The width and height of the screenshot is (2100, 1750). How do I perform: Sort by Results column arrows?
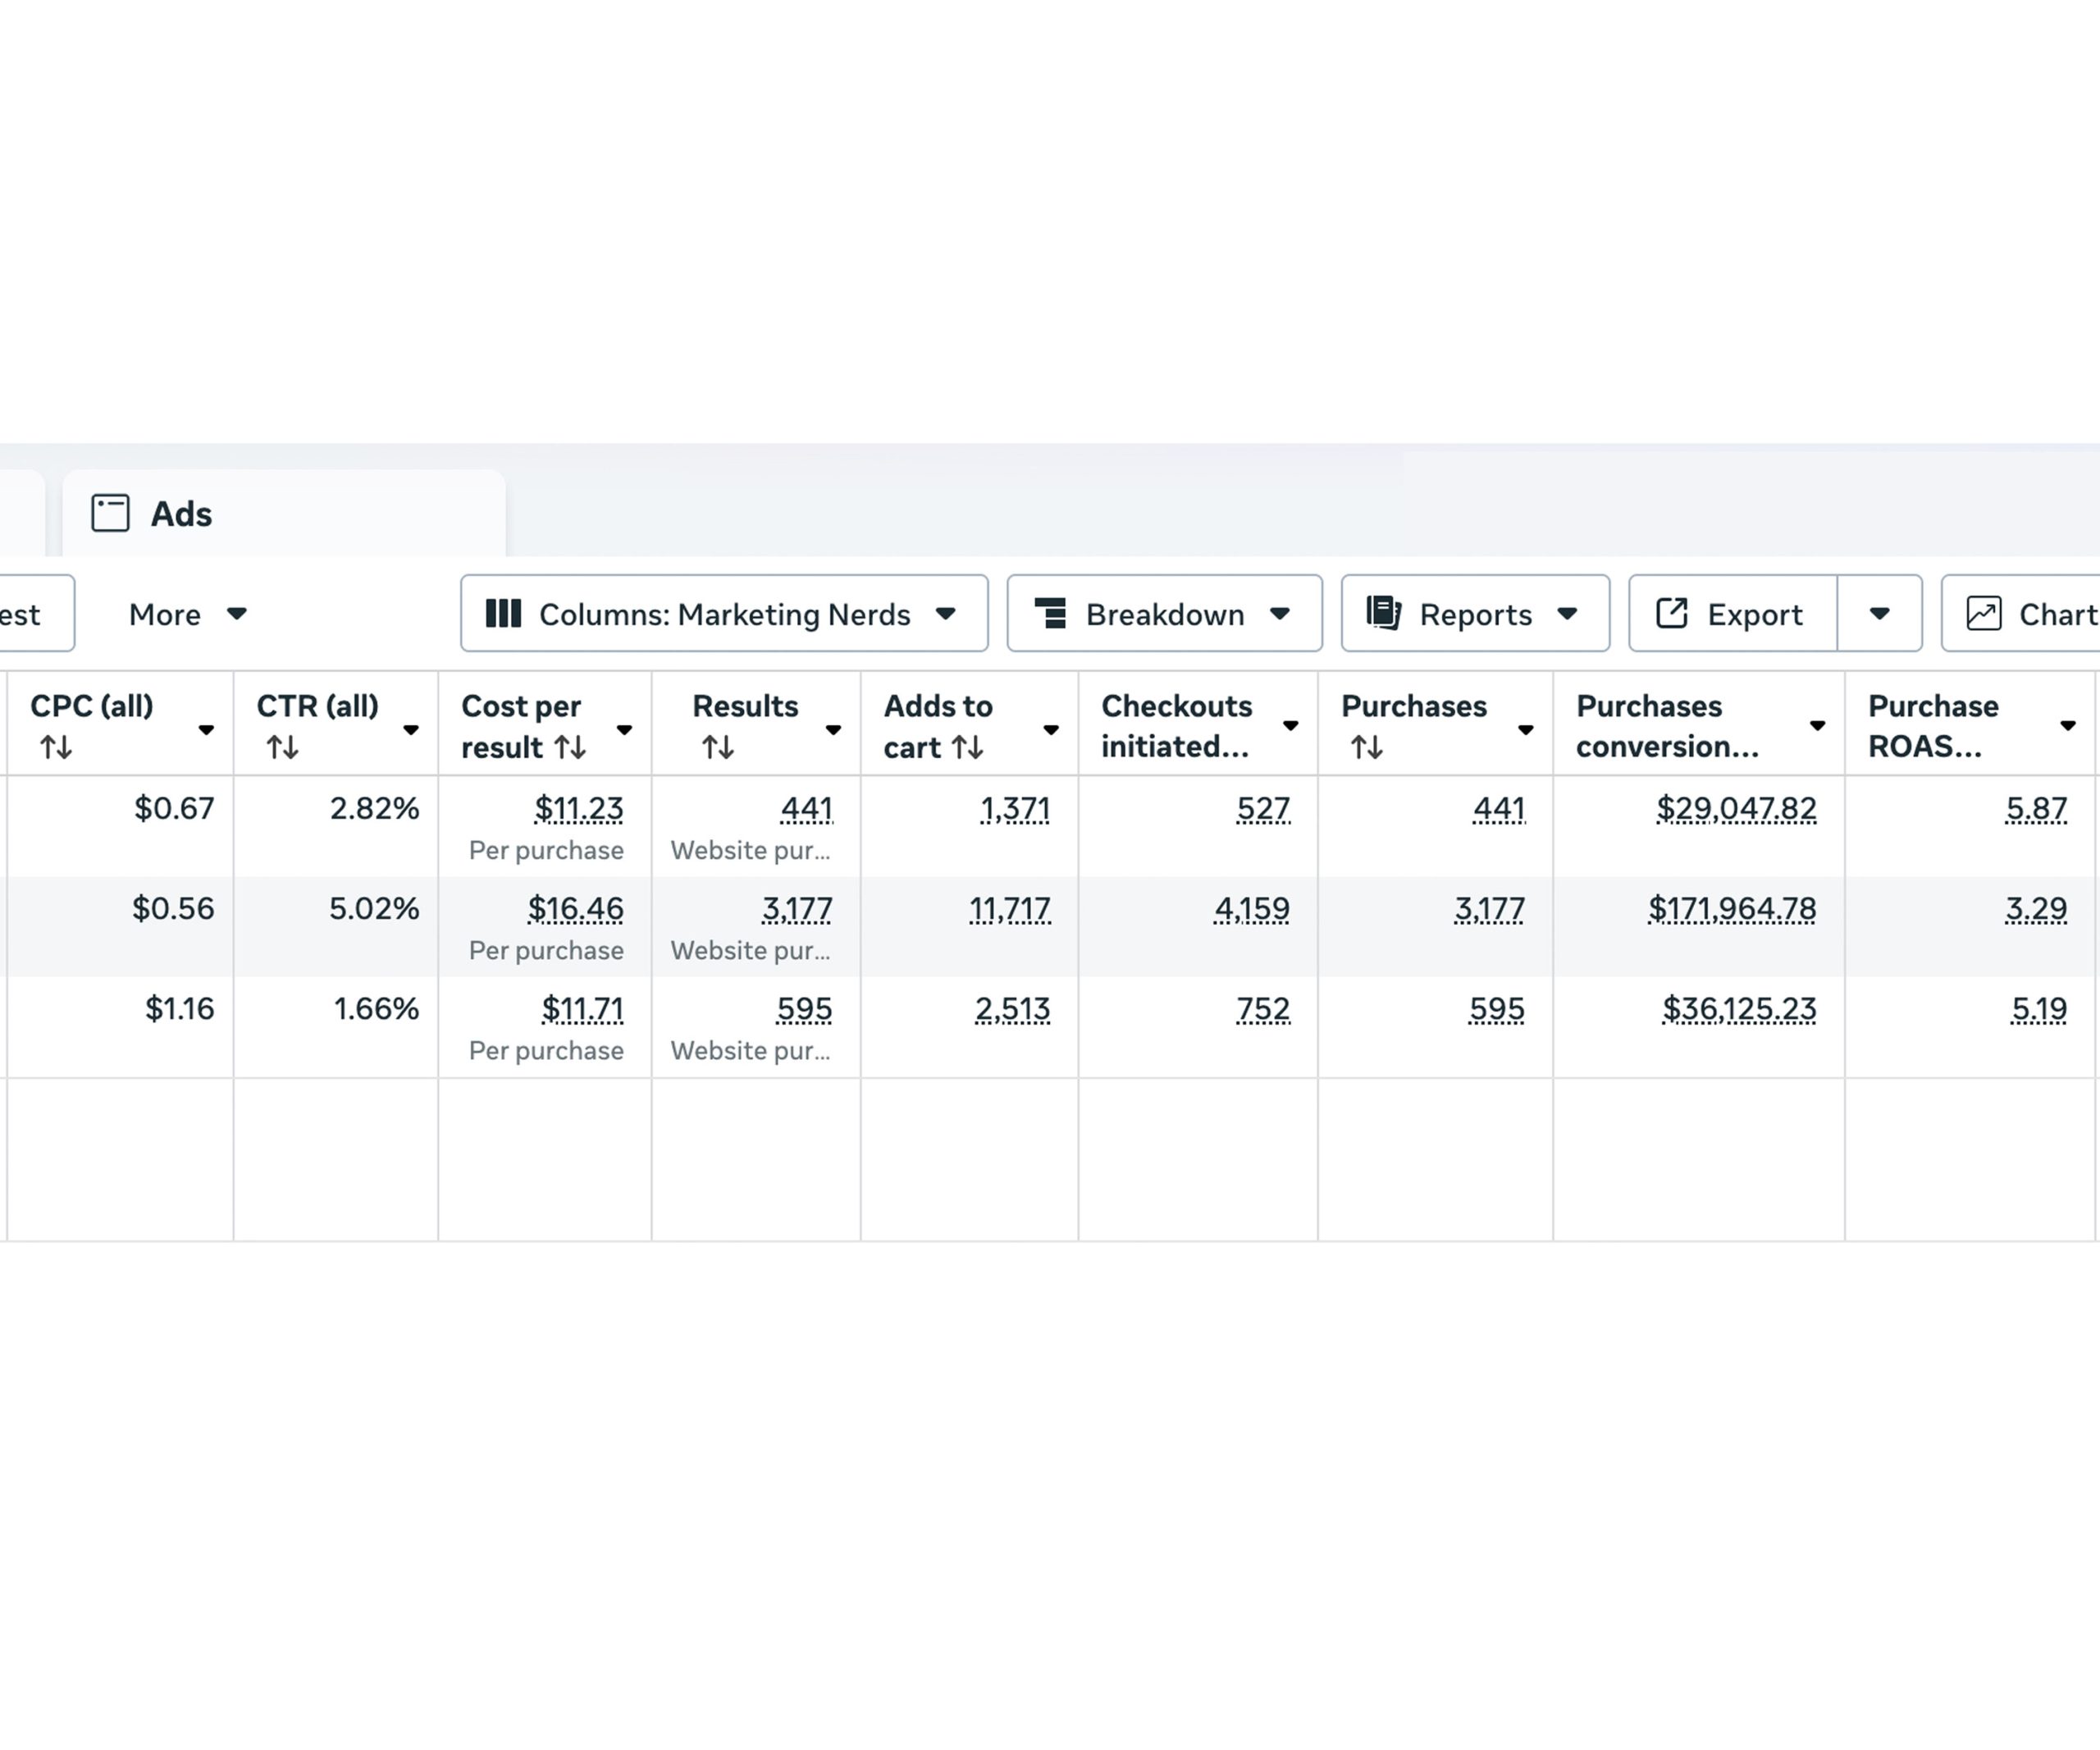(x=718, y=747)
